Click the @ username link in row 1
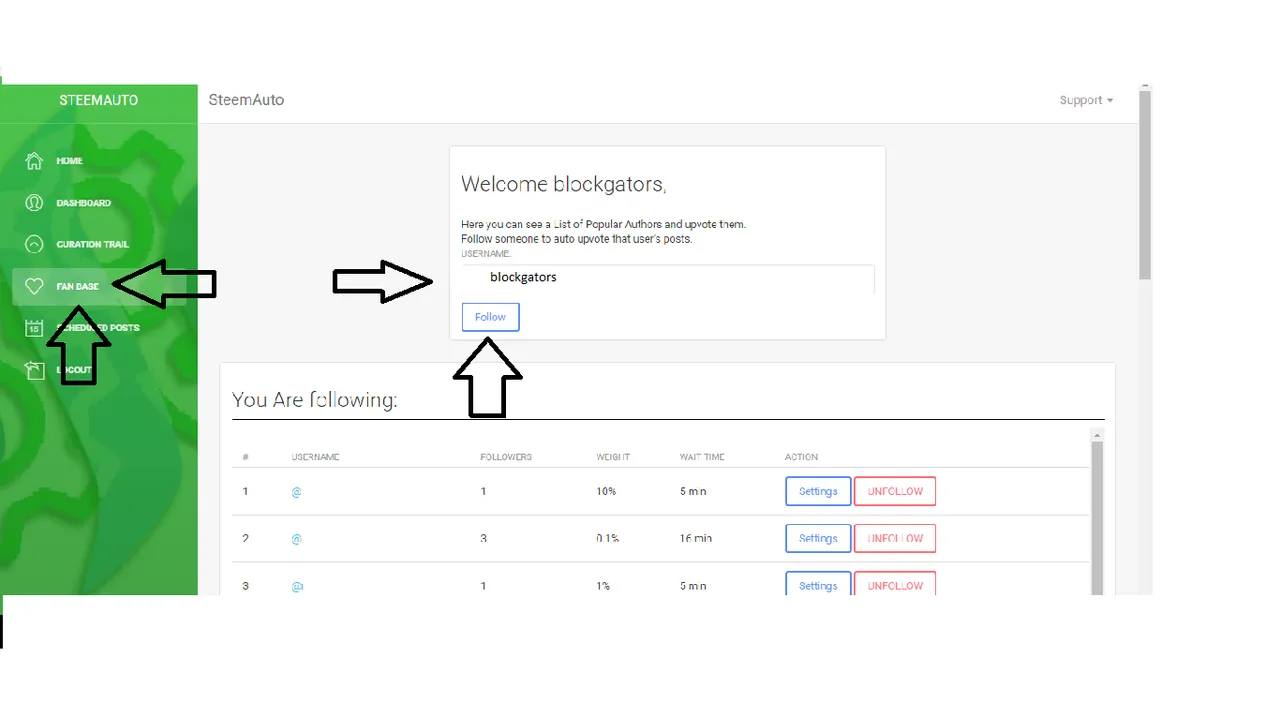This screenshot has height=720, width=1280. [297, 492]
